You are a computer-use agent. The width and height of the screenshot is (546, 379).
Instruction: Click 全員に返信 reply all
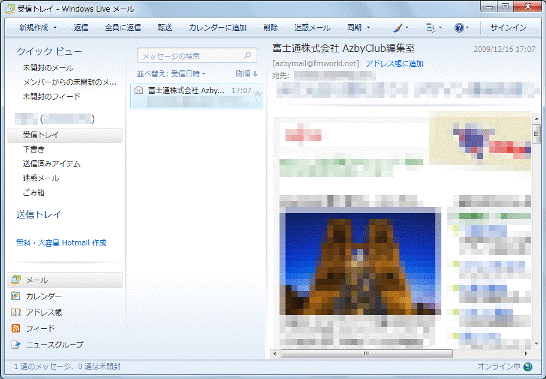tap(123, 28)
